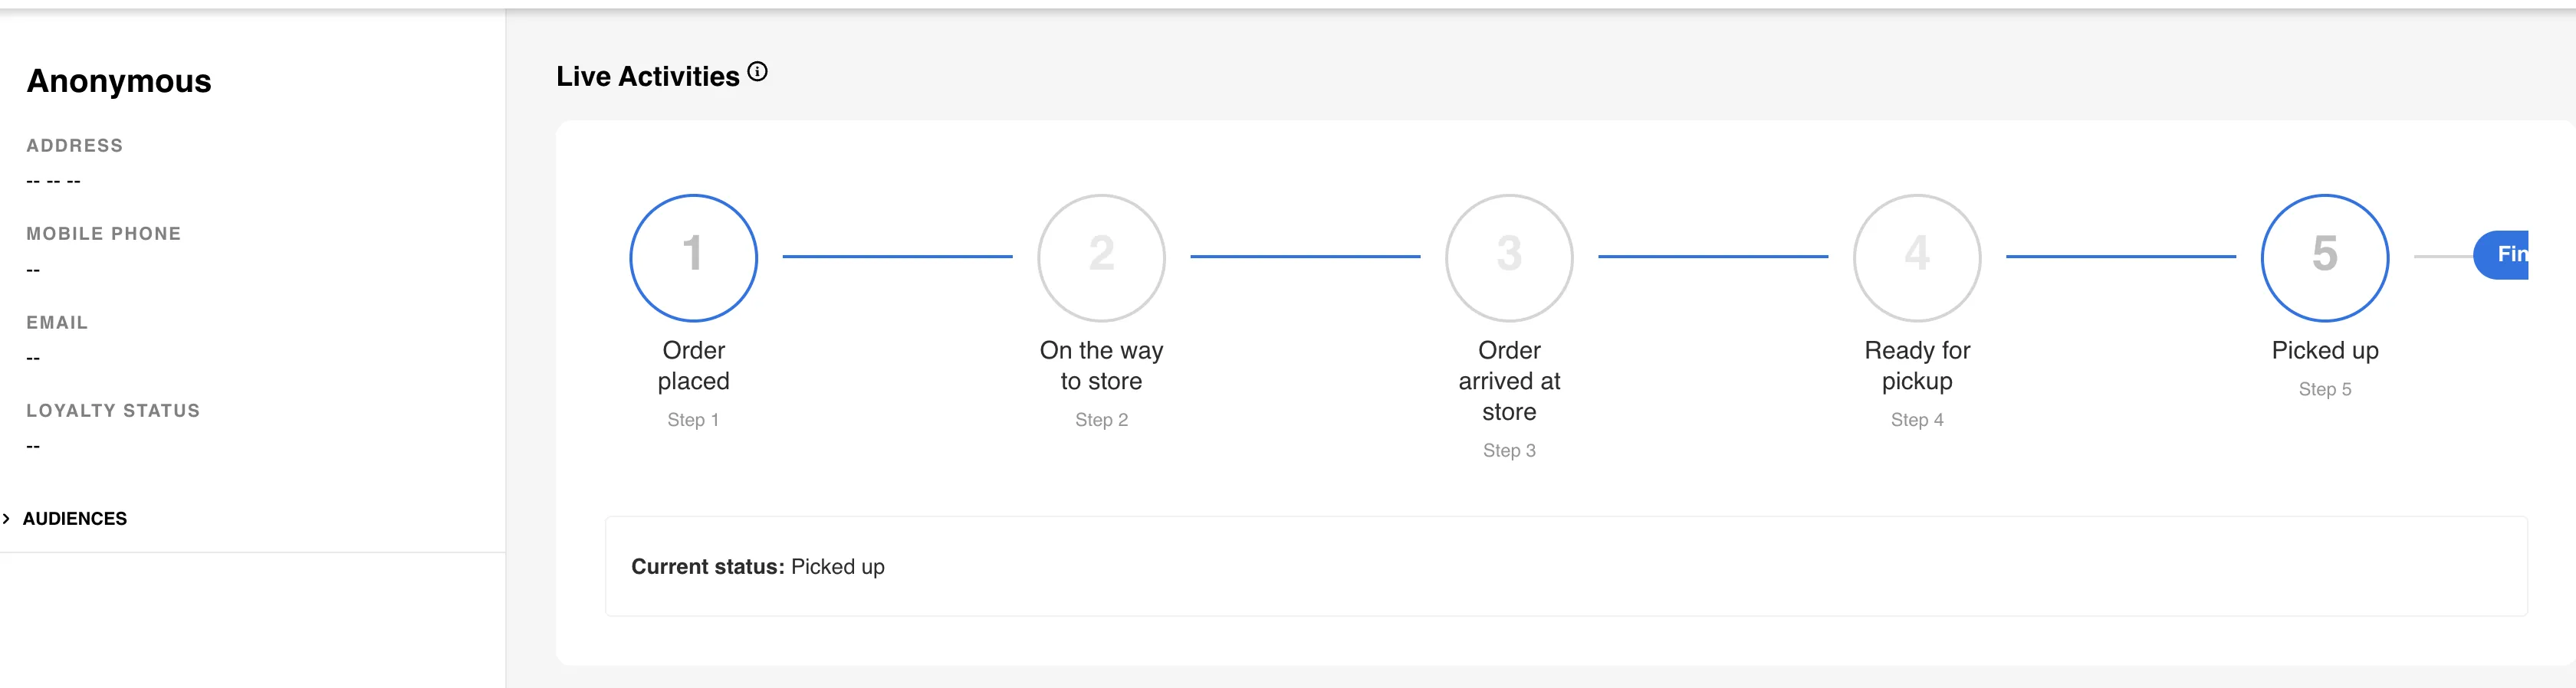Select step 1 Order placed circle
This screenshot has width=2576, height=688.
pos(693,257)
